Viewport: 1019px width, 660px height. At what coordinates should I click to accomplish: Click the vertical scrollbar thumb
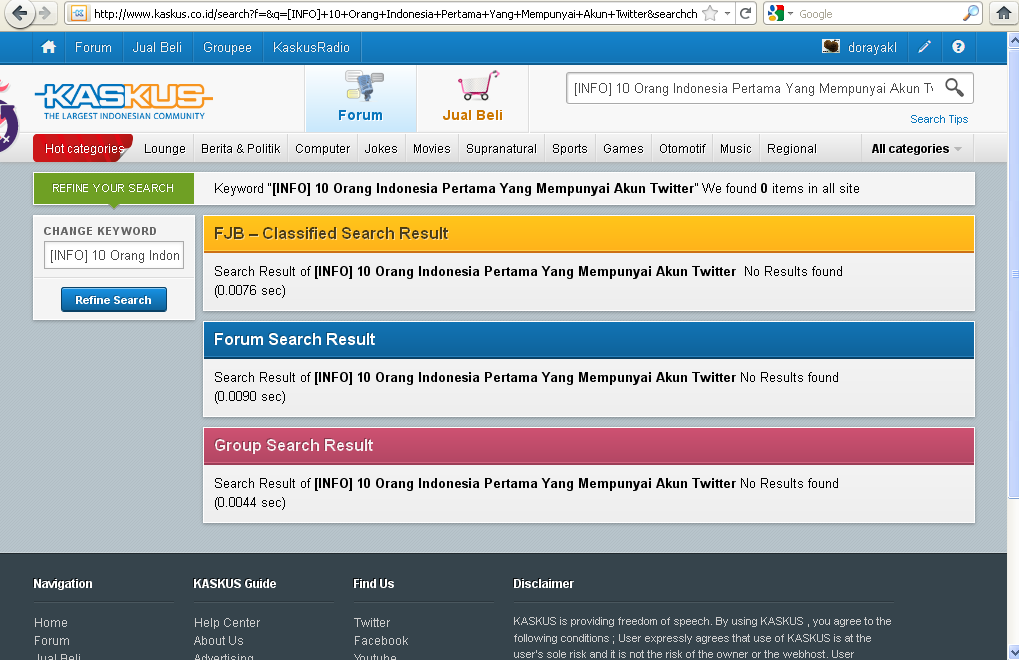[1013, 273]
